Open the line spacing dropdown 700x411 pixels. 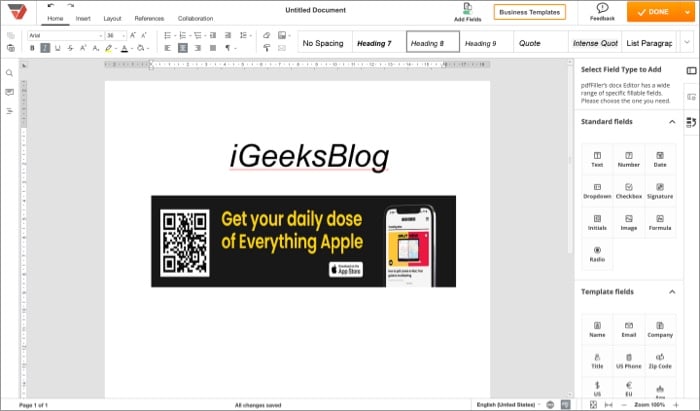point(245,35)
